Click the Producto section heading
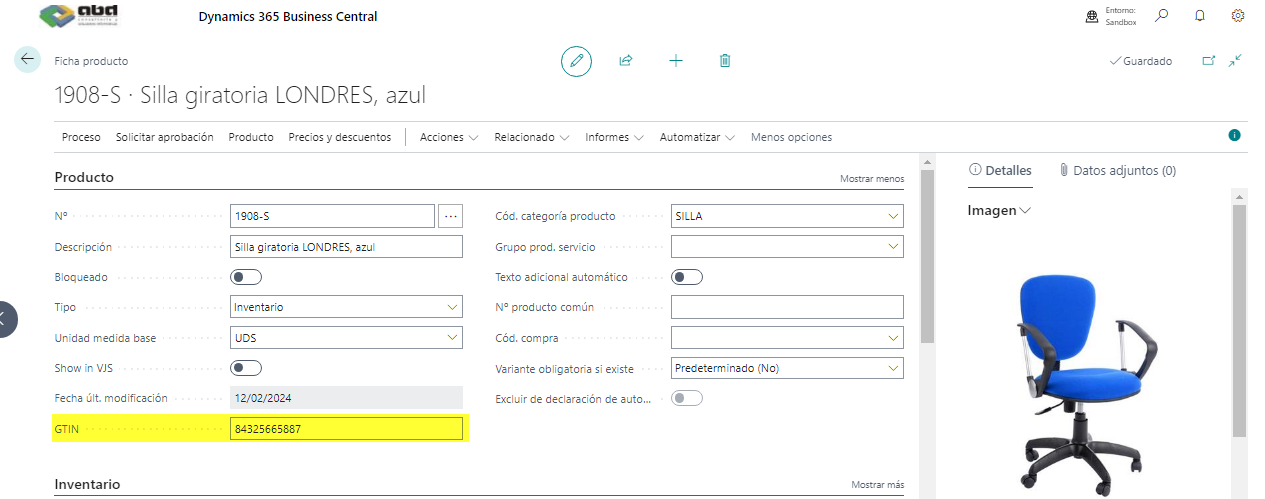The image size is (1265, 499). 84,177
